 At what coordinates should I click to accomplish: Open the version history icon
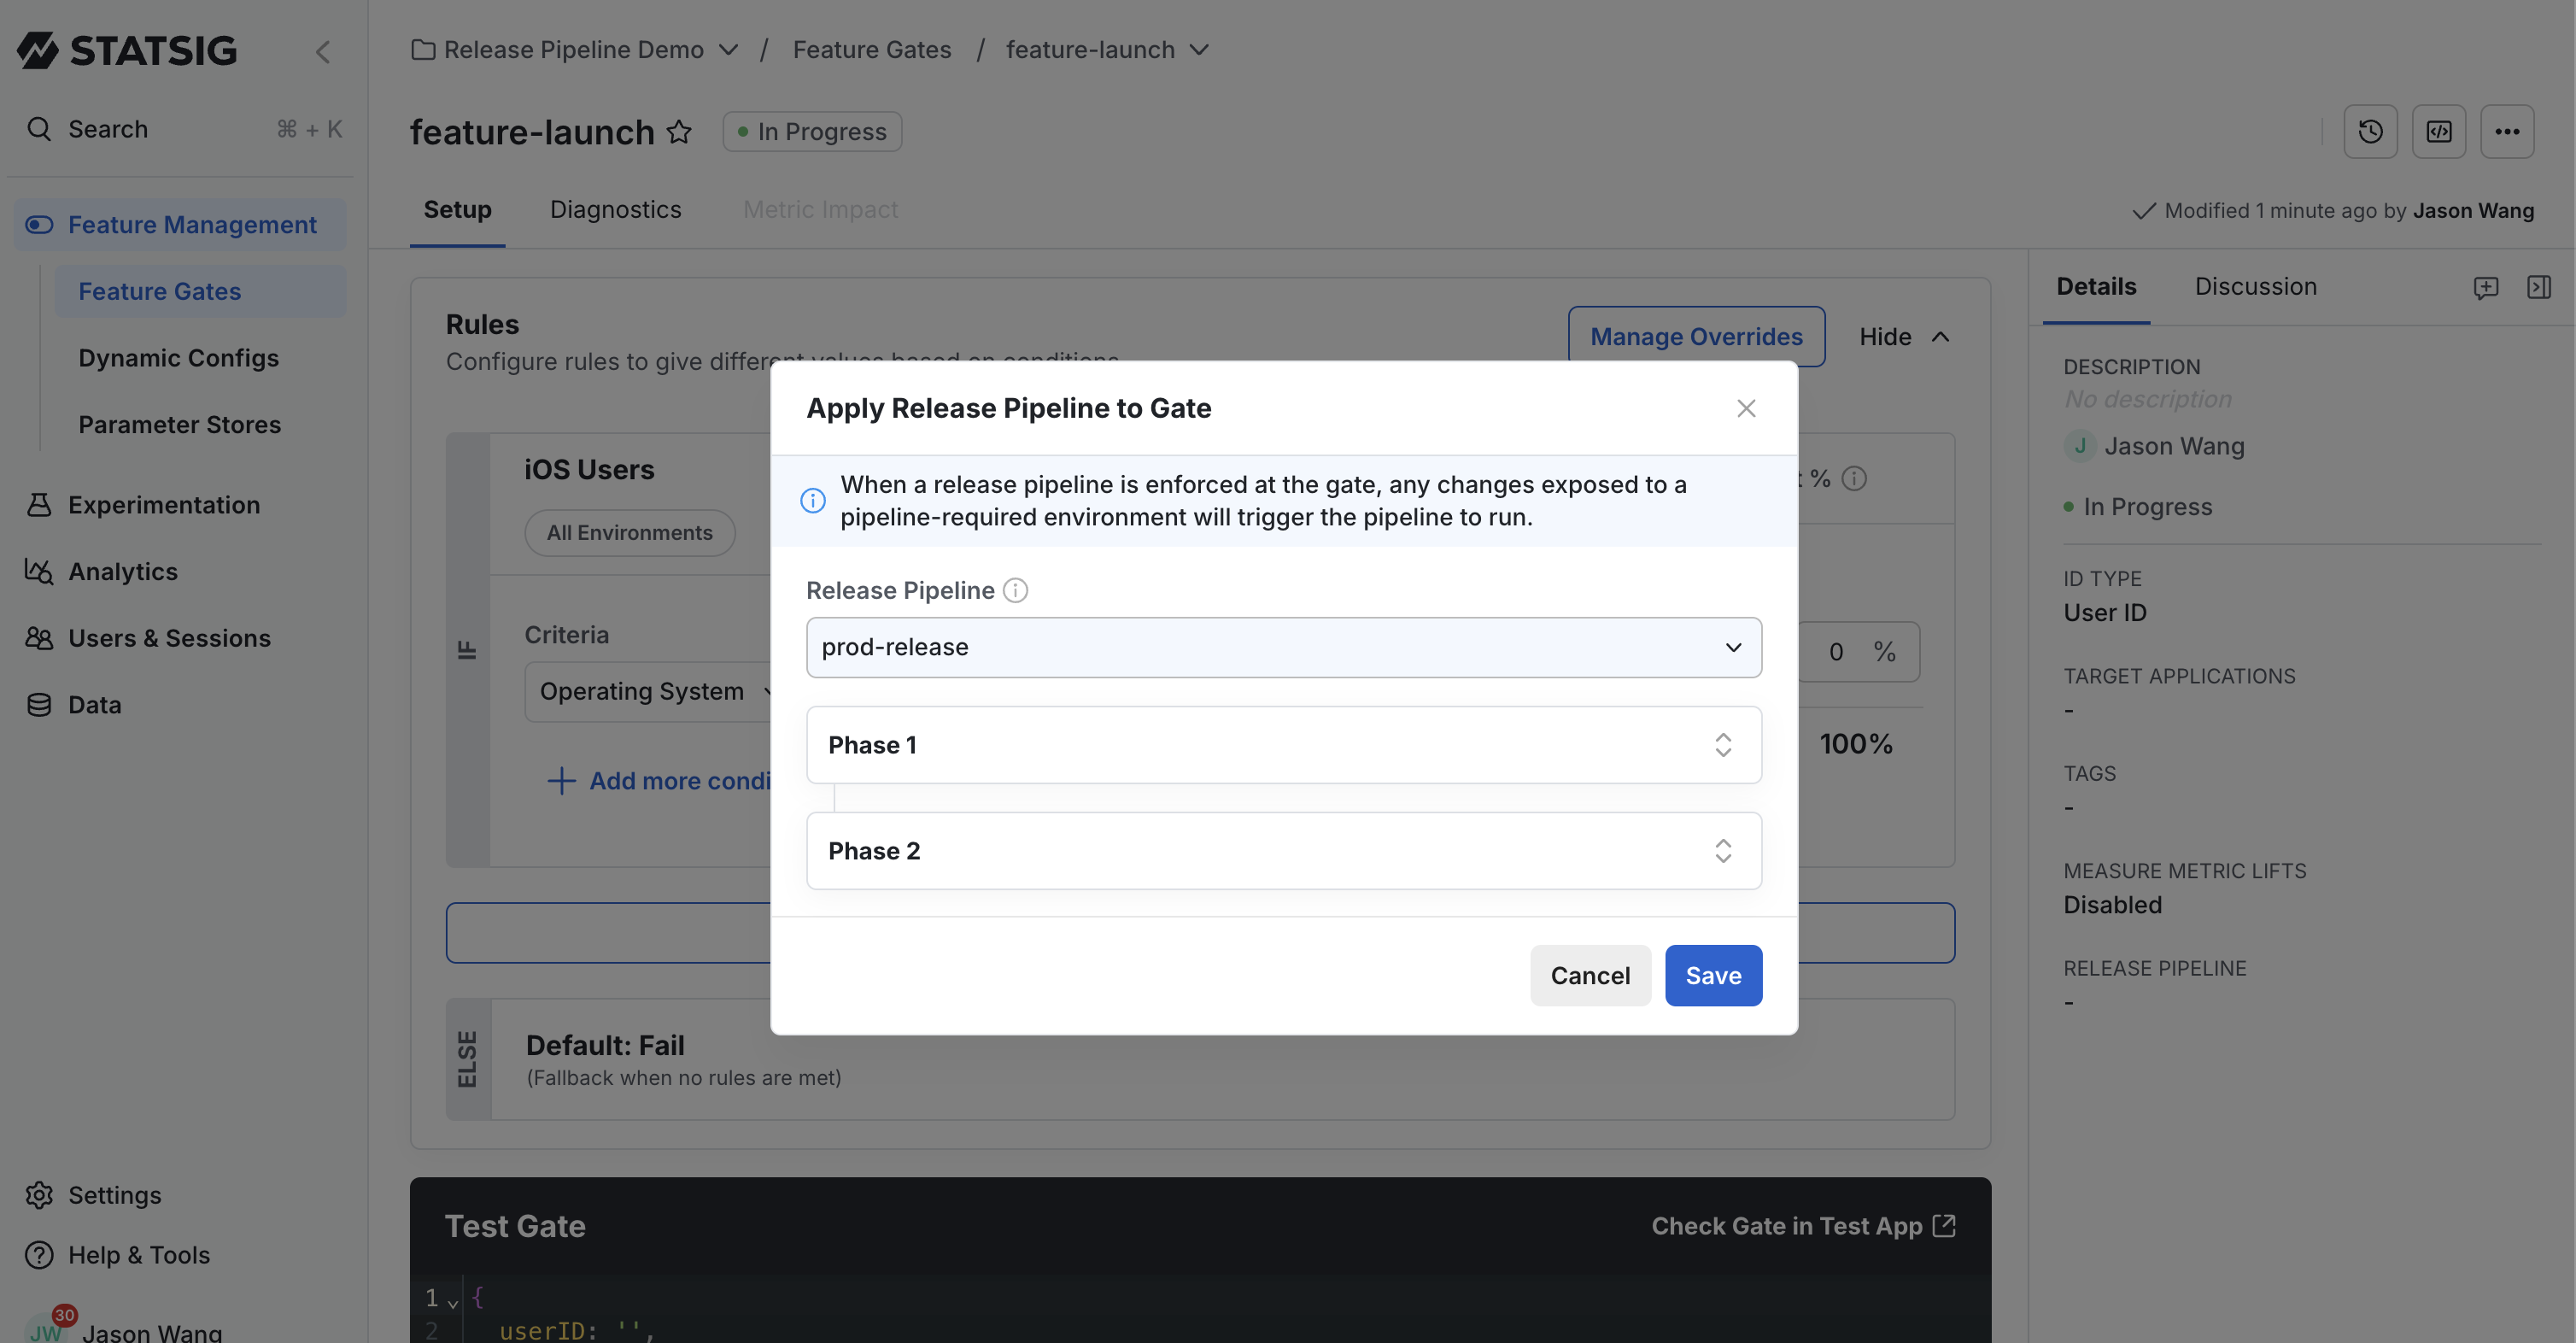pos(2370,131)
